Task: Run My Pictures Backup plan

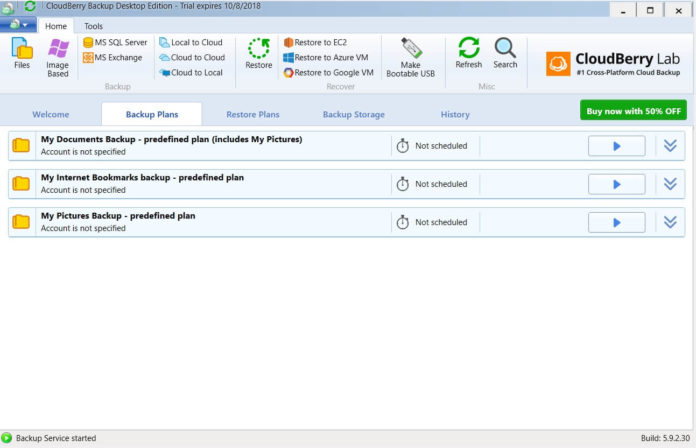Action: click(617, 222)
